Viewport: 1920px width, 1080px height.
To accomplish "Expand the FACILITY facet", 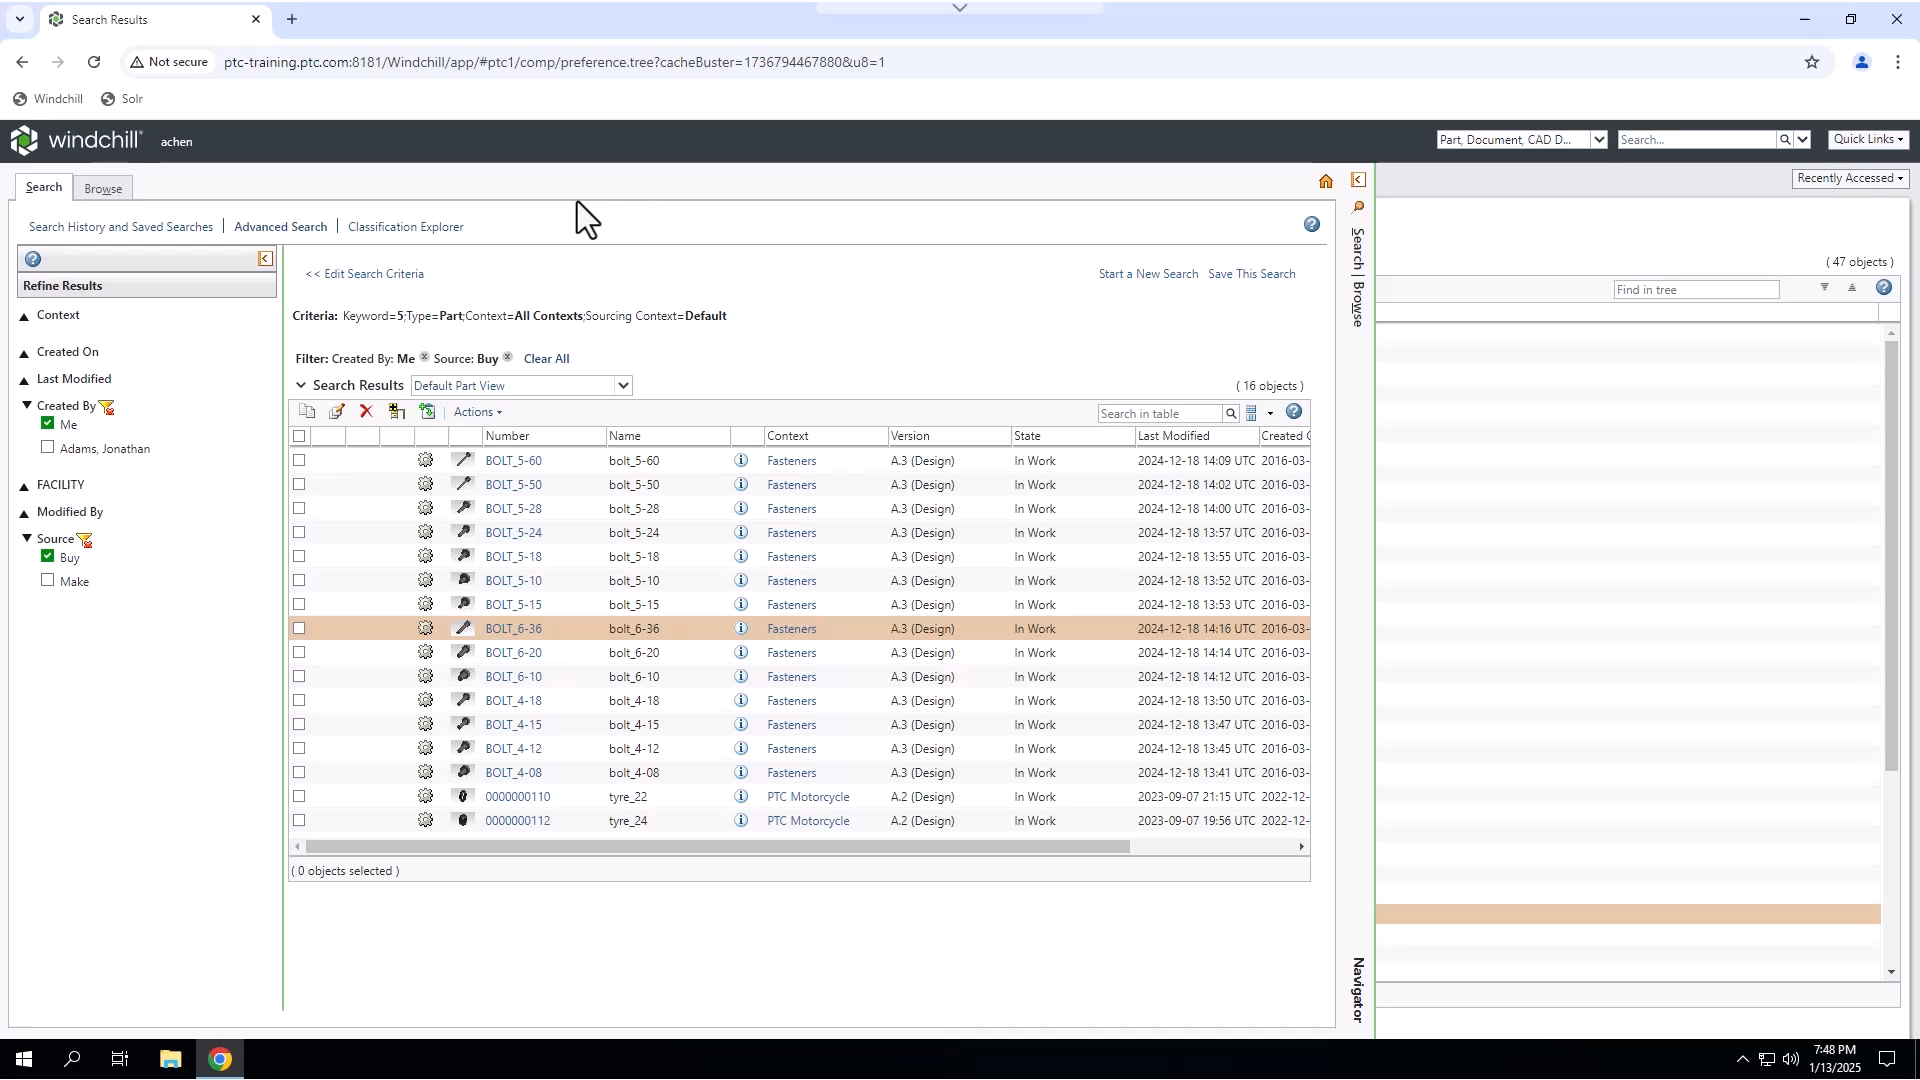I will (x=24, y=486).
